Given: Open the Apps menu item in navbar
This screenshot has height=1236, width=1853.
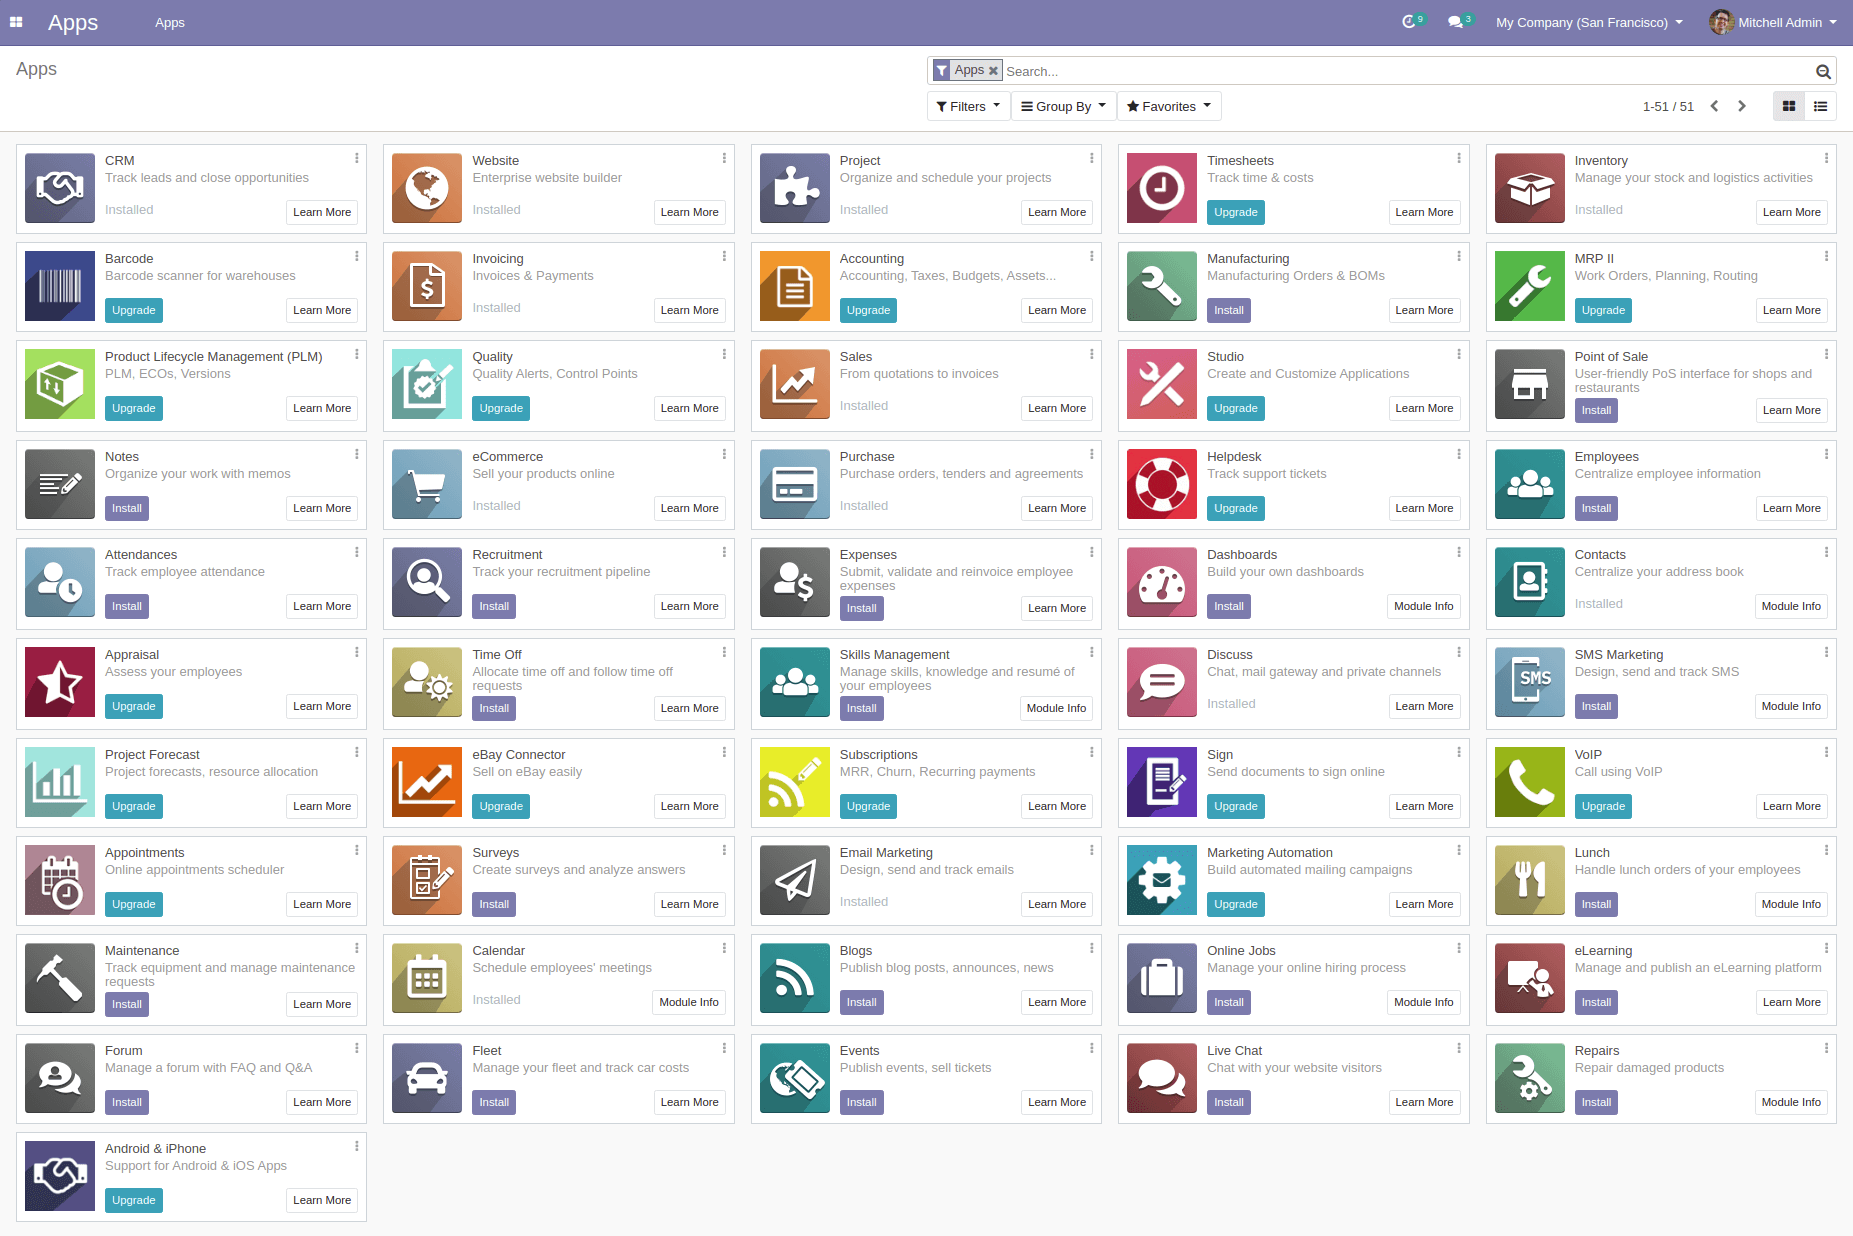Looking at the screenshot, I should click(170, 22).
